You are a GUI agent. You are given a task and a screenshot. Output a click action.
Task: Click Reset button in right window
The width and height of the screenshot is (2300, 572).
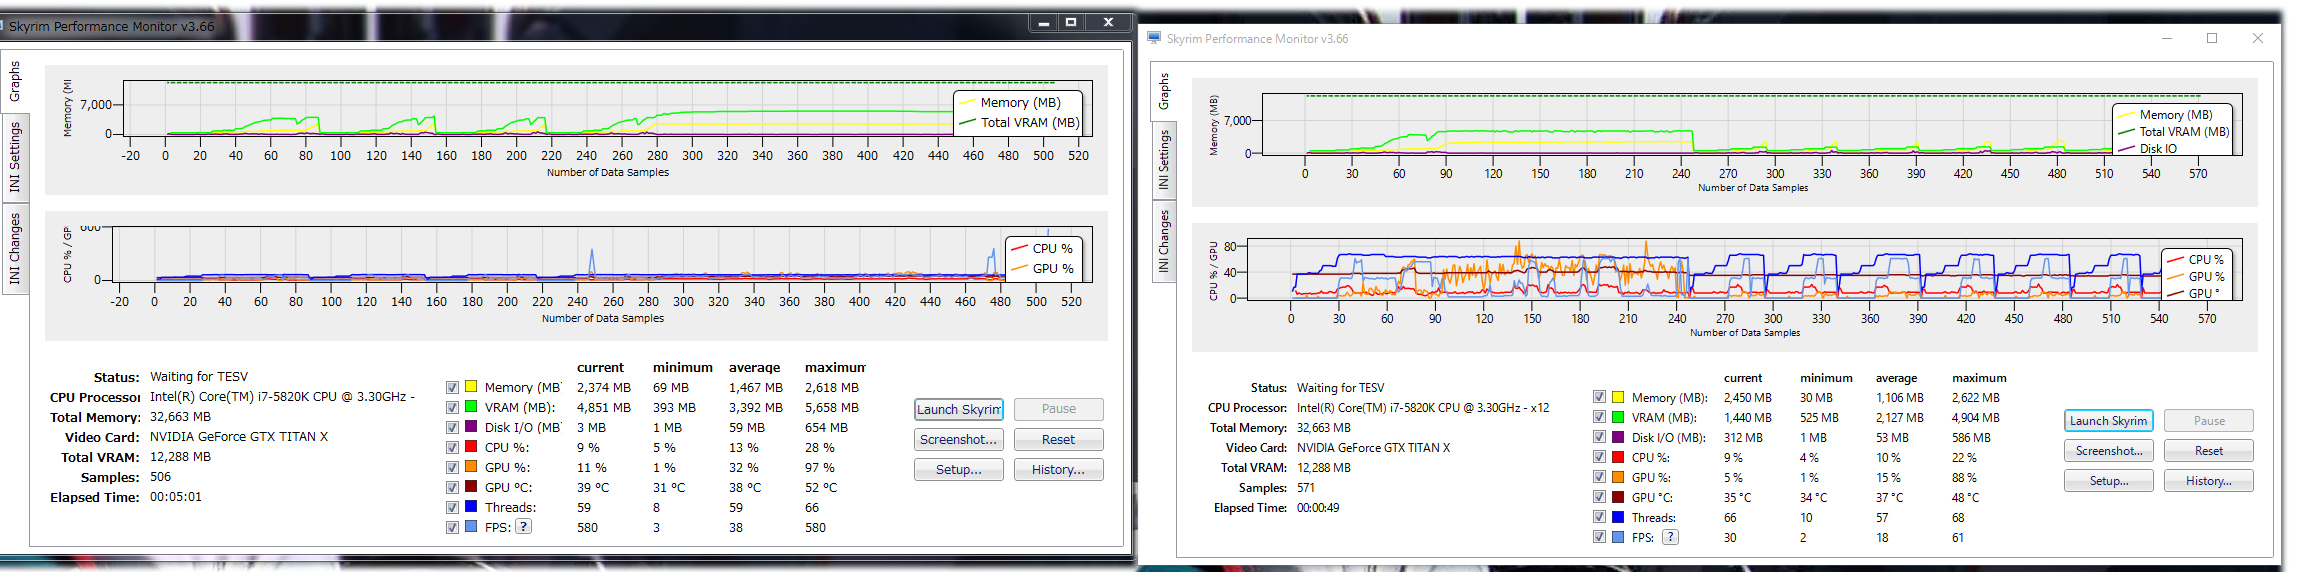2209,451
